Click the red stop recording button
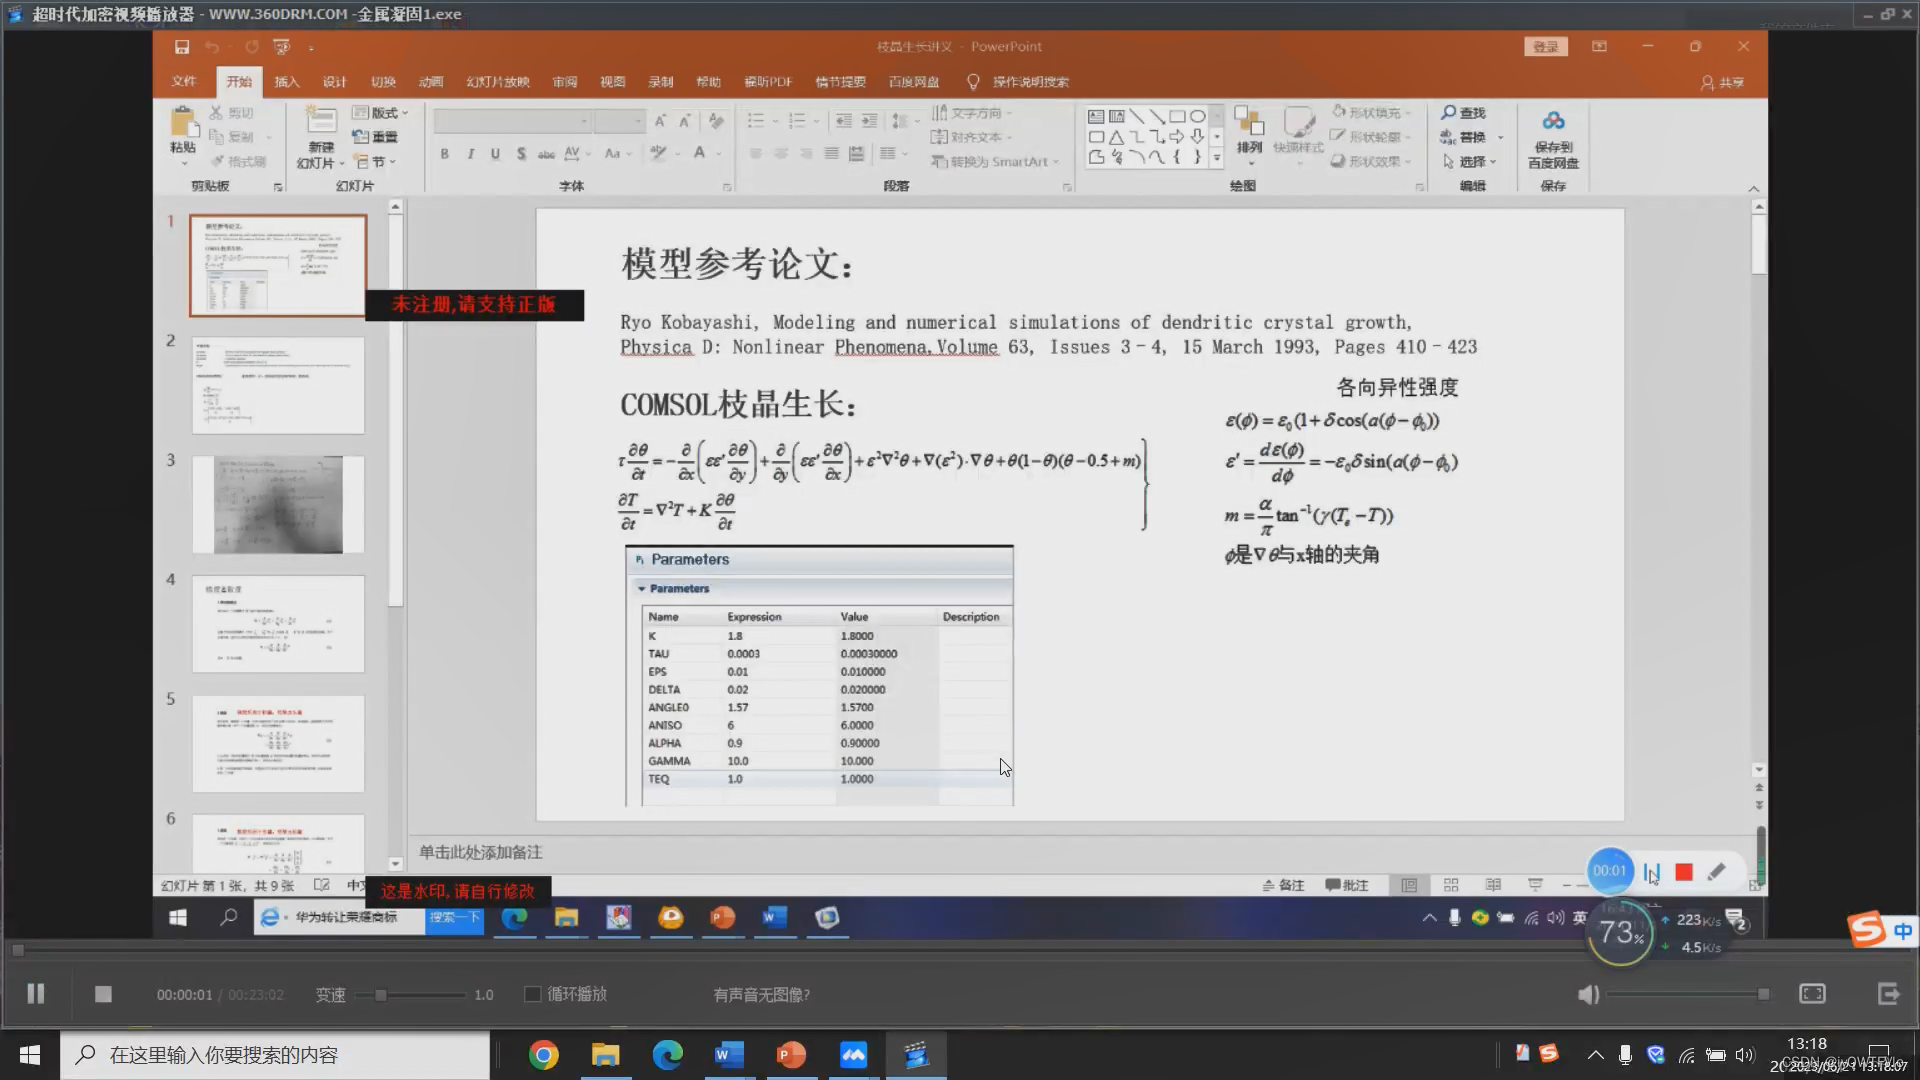The image size is (1920, 1080). coord(1684,872)
